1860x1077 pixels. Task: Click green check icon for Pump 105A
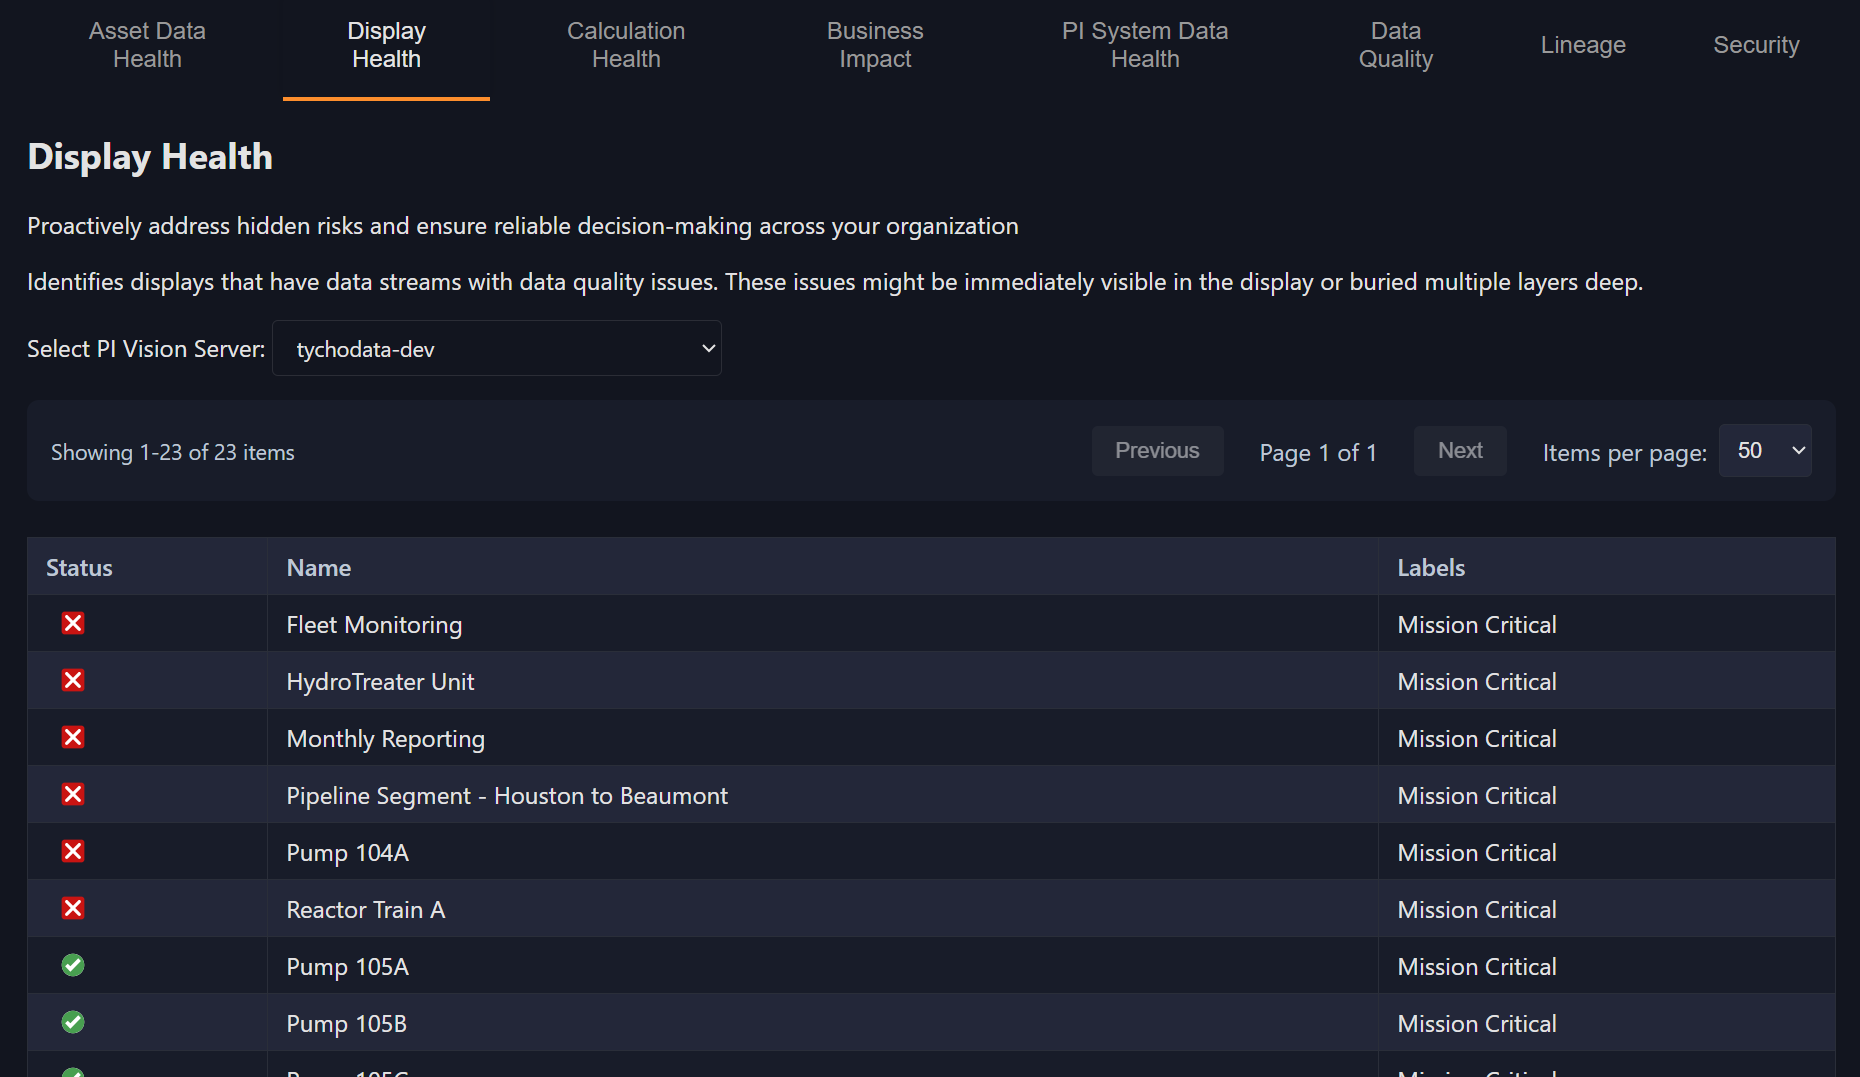coord(73,966)
